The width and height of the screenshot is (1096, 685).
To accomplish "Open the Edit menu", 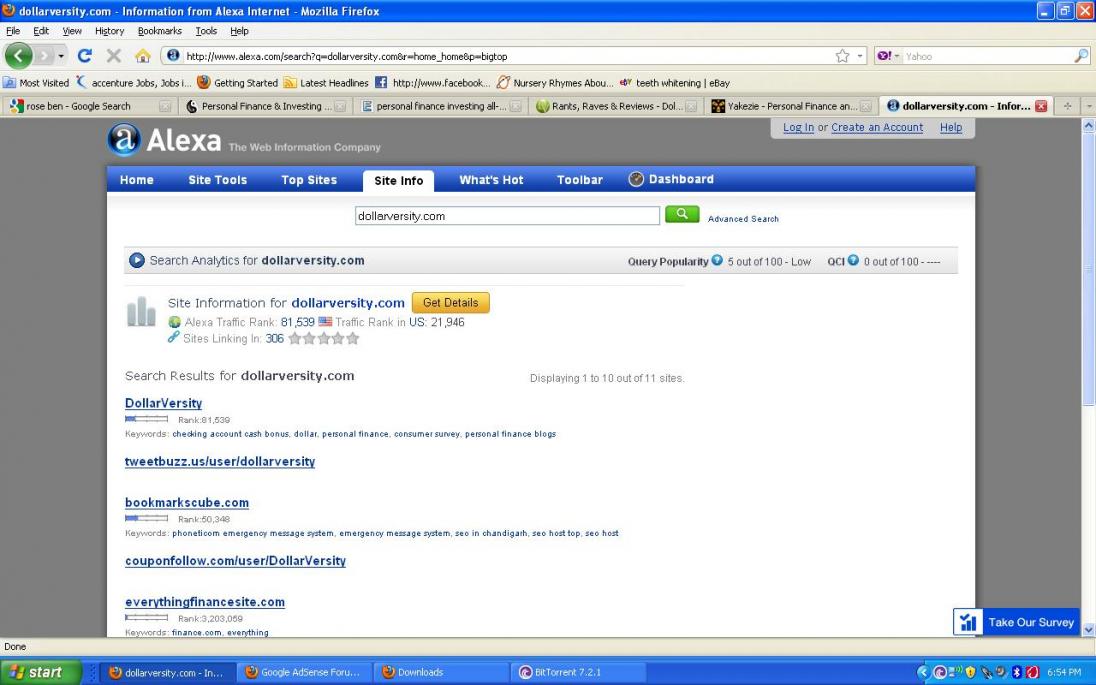I will (41, 31).
